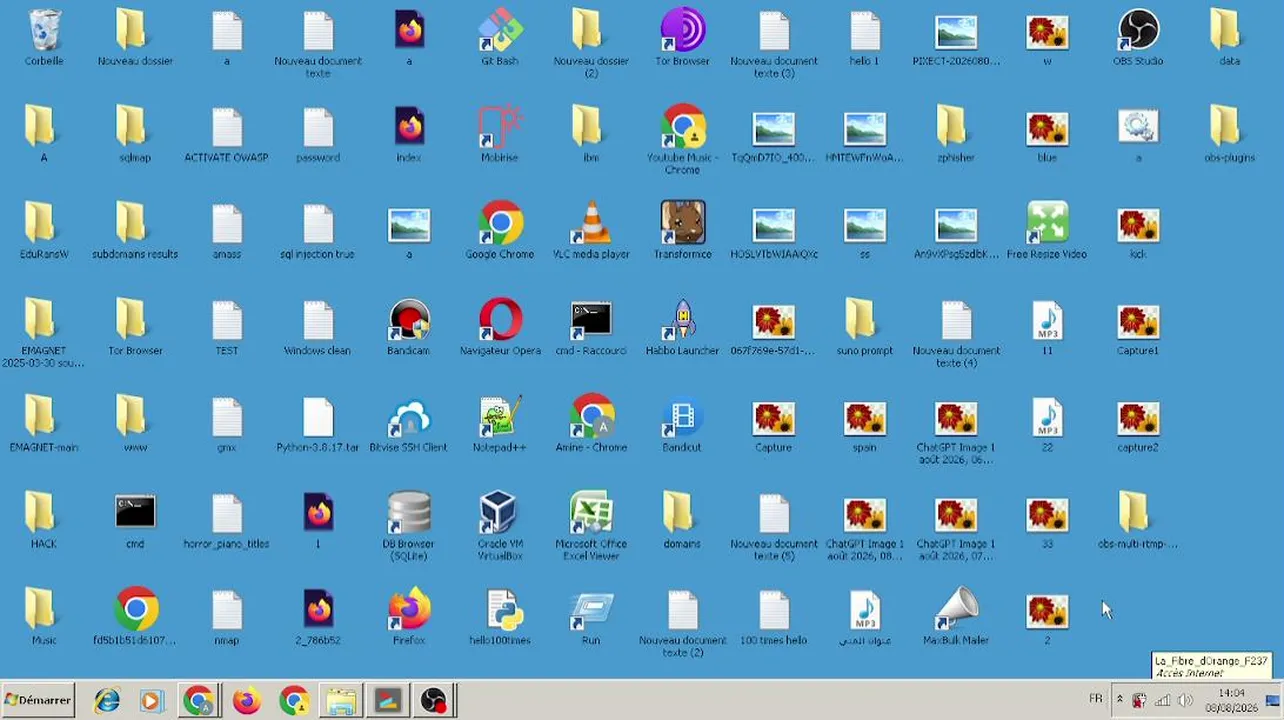This screenshot has width=1284, height=720.
Task: Select the zphisher folder
Action: (956, 135)
